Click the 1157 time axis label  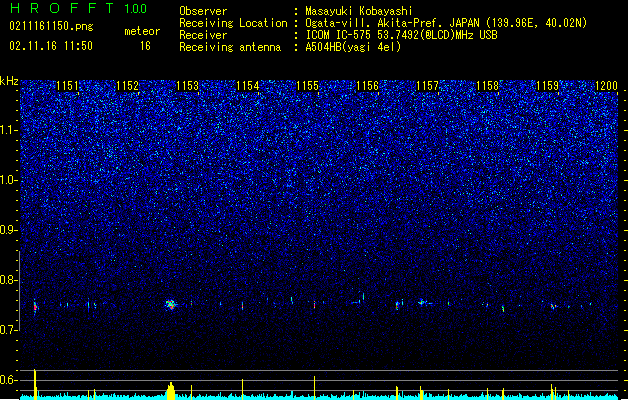click(x=428, y=86)
